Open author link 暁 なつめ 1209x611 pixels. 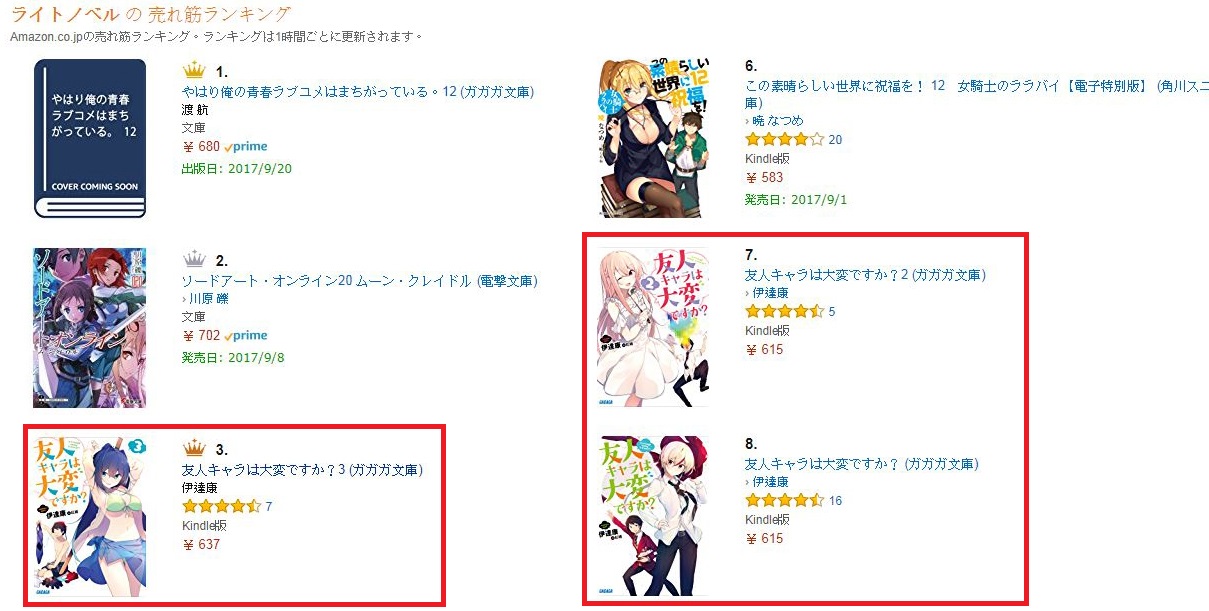coord(778,120)
